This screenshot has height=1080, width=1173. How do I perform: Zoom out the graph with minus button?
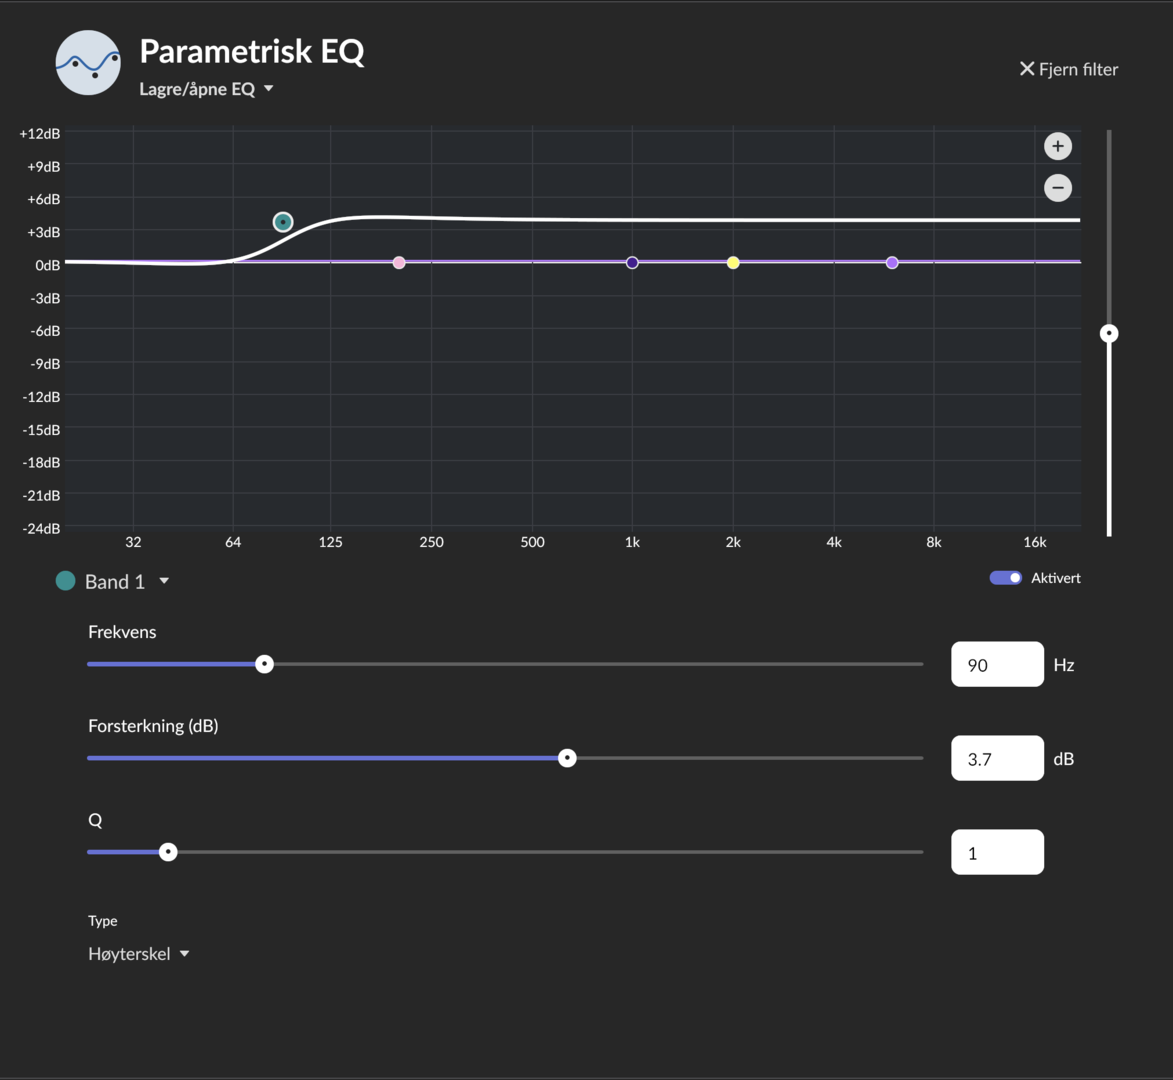(x=1058, y=188)
